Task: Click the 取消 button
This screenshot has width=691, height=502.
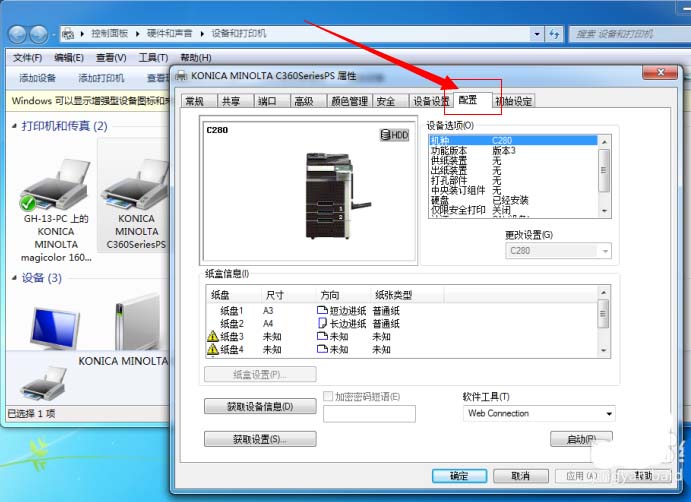Action: pos(520,476)
